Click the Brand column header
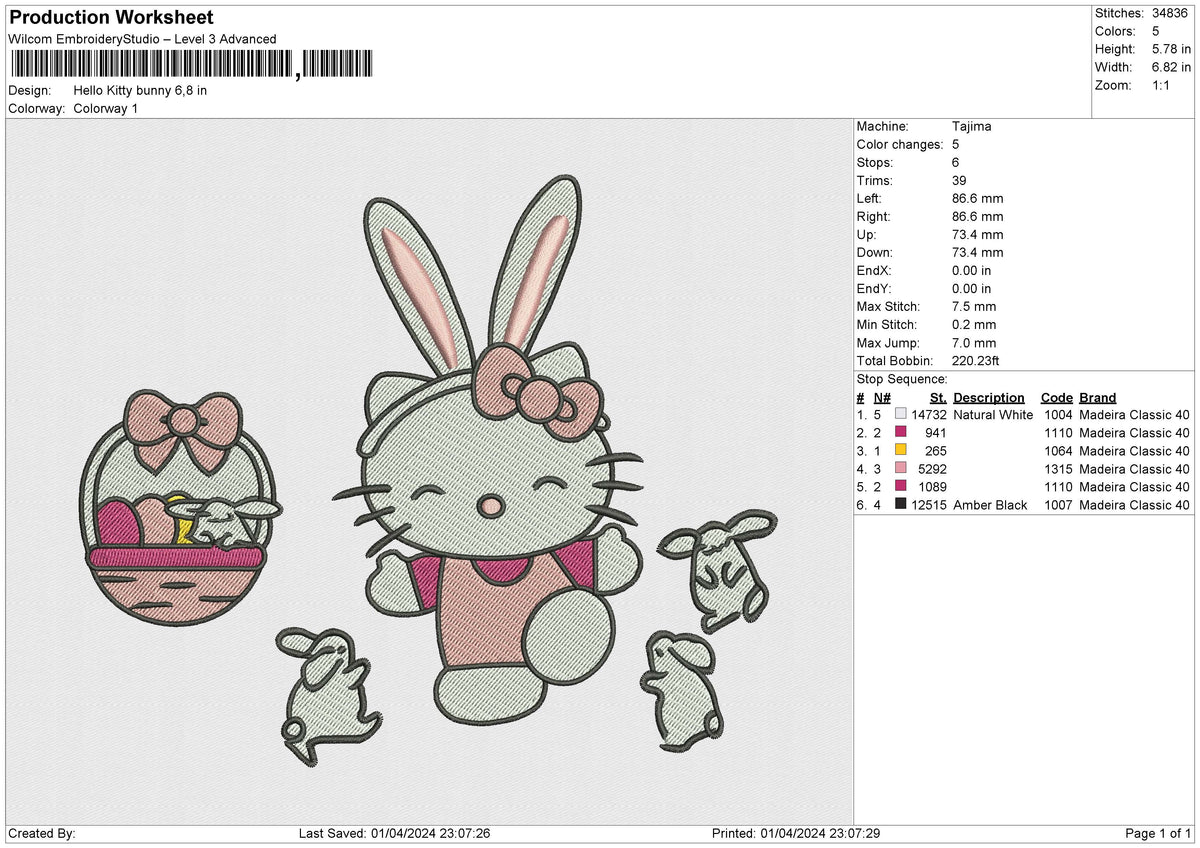 [1097, 397]
